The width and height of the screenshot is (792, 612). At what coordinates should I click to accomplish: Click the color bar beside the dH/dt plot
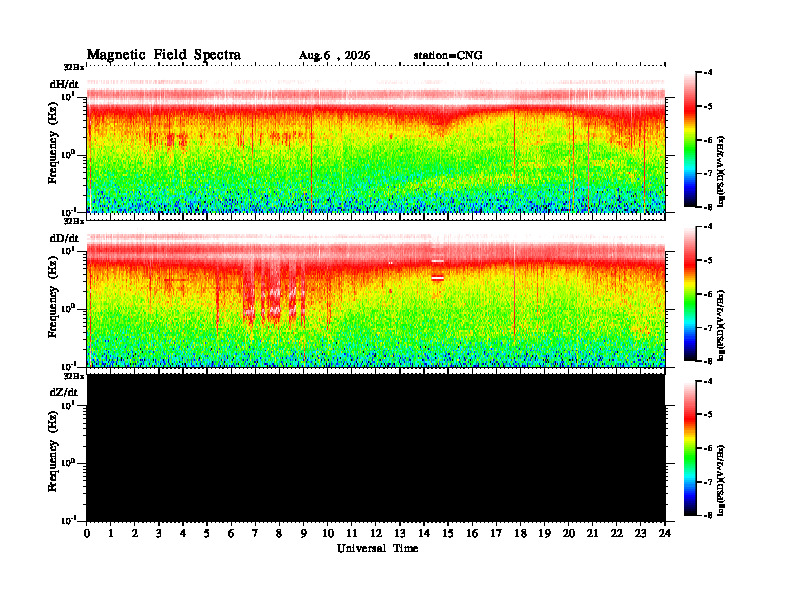690,139
